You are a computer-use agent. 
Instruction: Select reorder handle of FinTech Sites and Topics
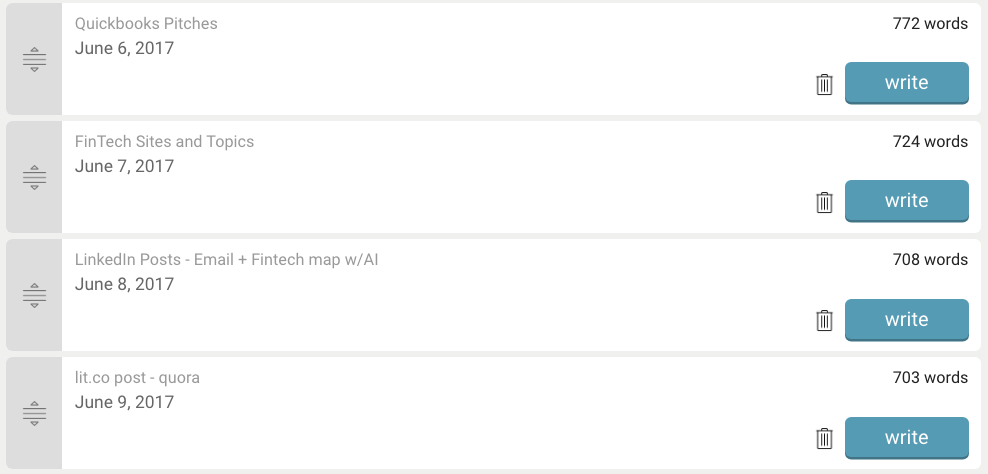(34, 177)
